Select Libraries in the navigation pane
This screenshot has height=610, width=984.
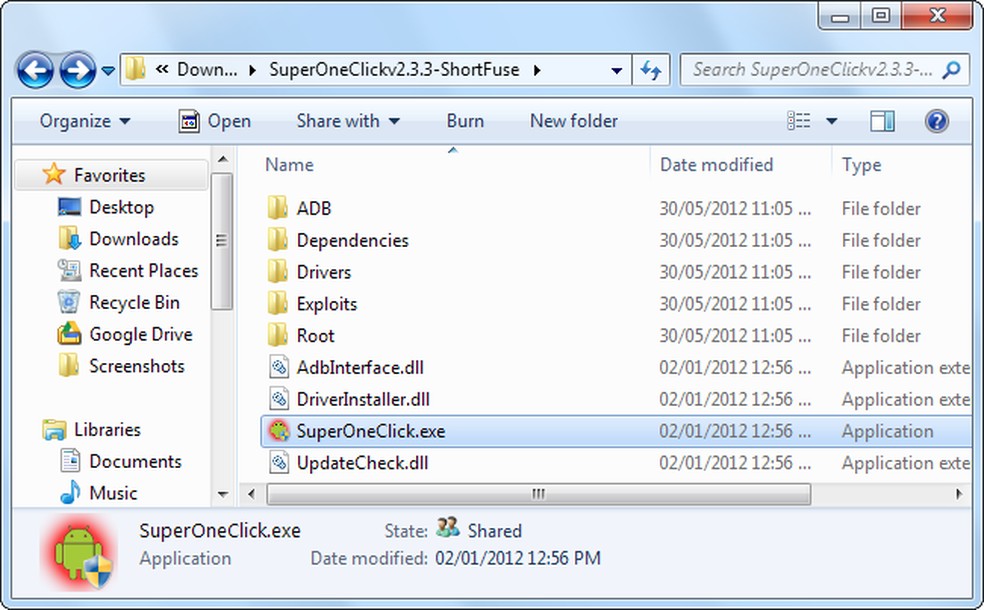click(x=107, y=429)
